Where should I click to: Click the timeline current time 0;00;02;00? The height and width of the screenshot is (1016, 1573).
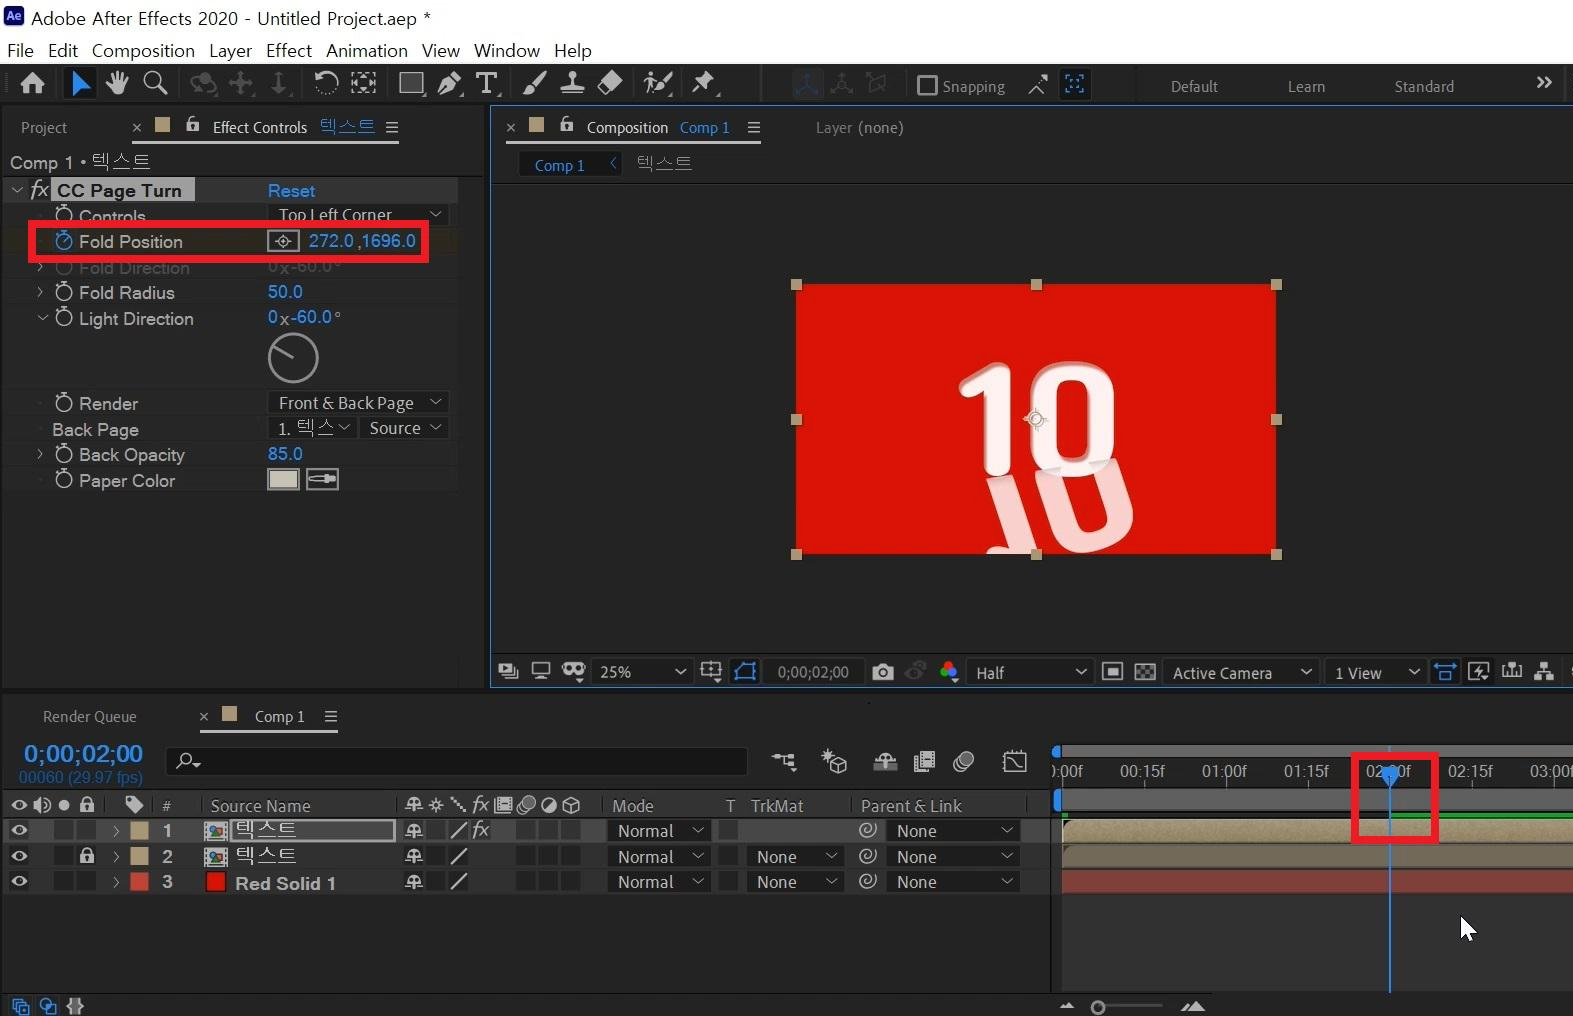83,753
